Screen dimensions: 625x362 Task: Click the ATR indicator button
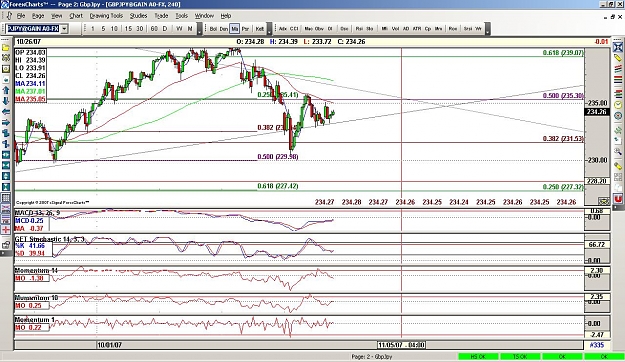[417, 29]
